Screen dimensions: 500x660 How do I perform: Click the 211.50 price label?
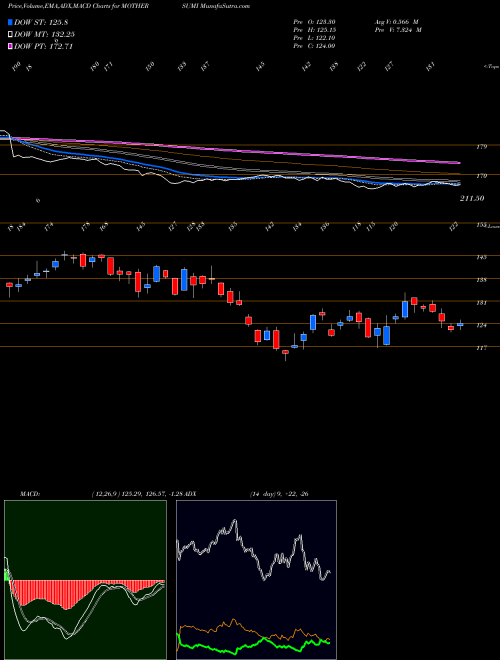click(x=472, y=198)
